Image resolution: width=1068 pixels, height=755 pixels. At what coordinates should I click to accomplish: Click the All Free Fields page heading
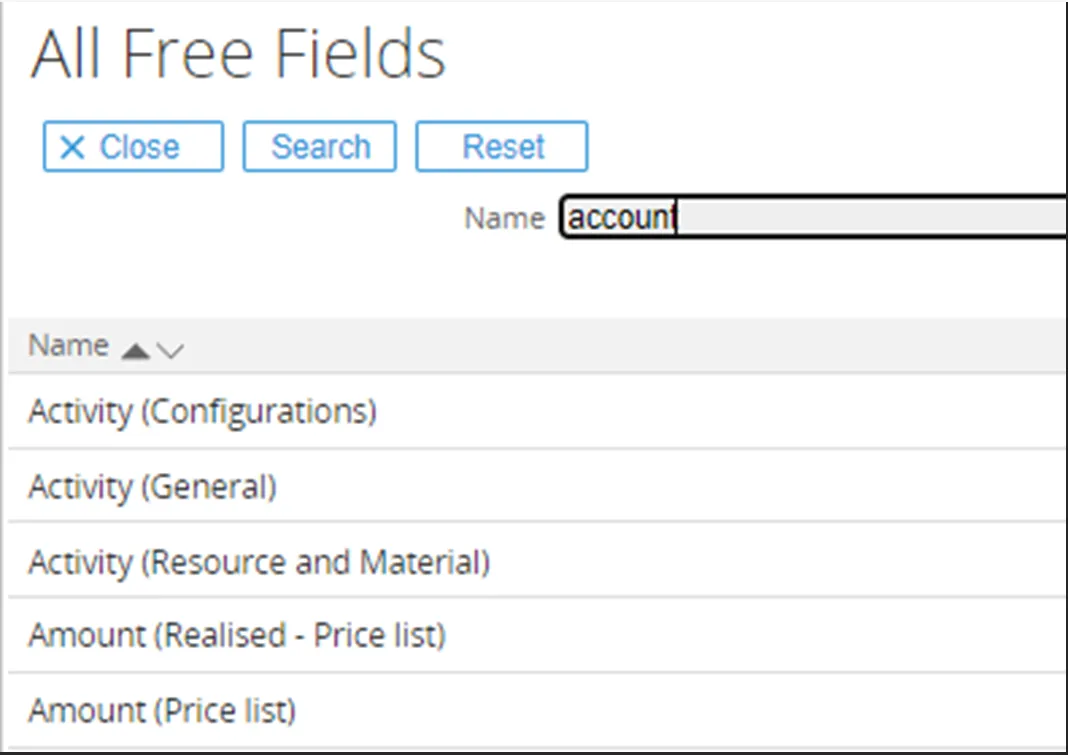click(x=238, y=54)
